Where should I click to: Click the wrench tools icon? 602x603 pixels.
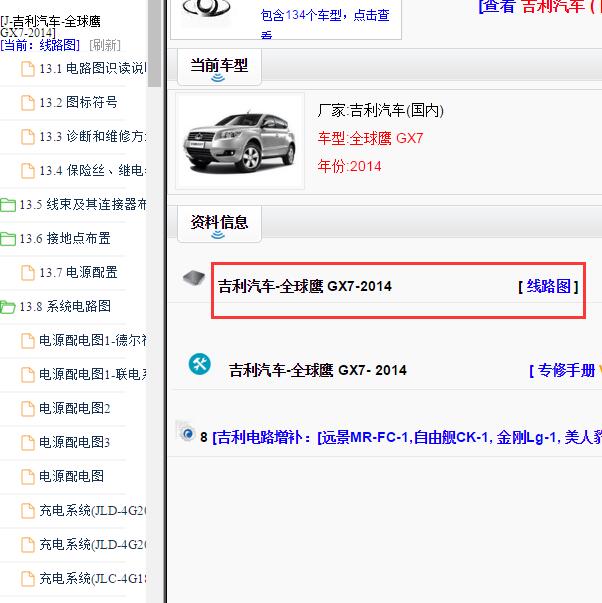(x=200, y=364)
